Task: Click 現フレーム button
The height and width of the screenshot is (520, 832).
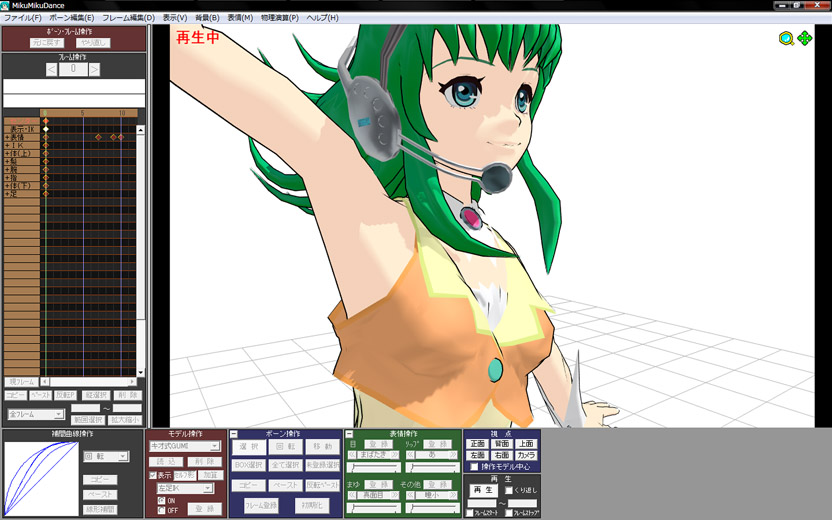Action: pyautogui.click(x=22, y=382)
